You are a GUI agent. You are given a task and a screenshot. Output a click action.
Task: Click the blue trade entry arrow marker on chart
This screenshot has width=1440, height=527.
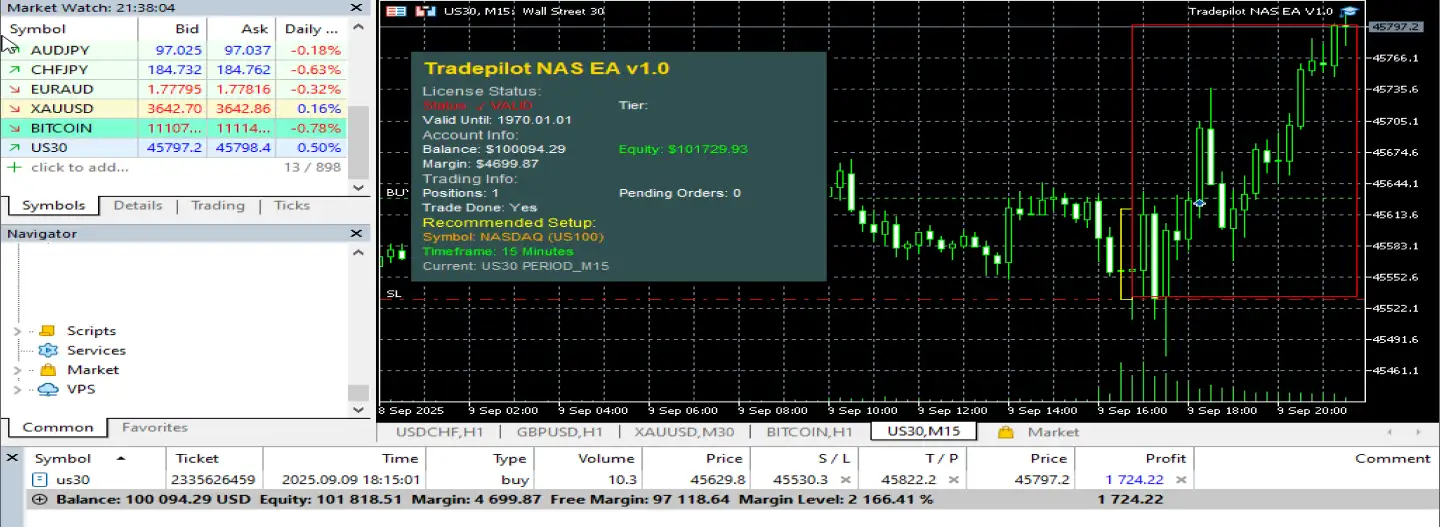pos(1199,203)
